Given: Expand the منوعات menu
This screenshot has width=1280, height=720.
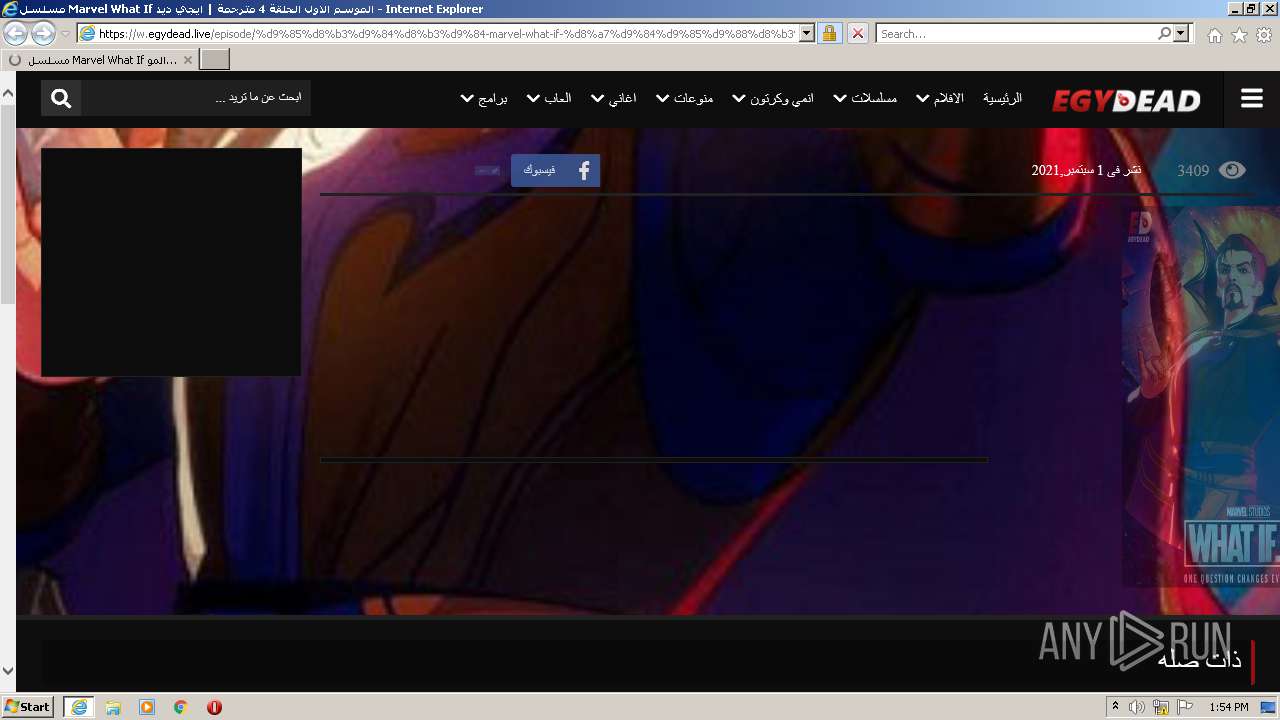Looking at the screenshot, I should click(684, 98).
